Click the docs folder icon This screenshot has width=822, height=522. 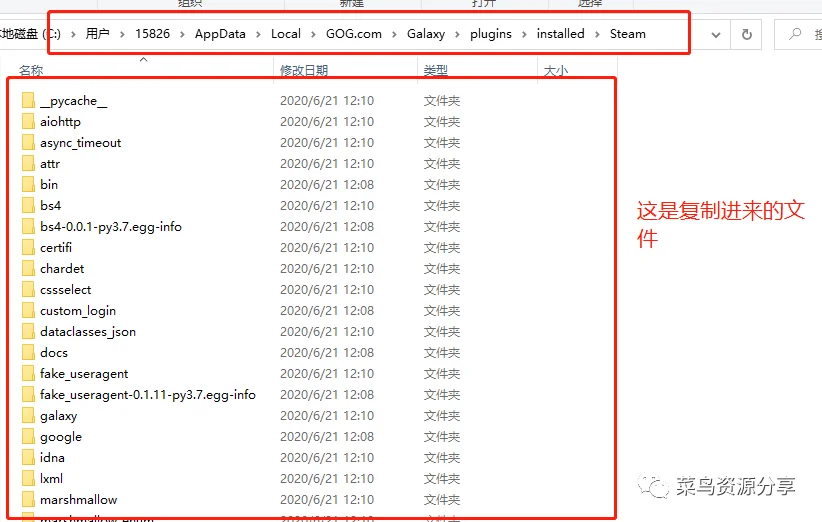point(28,352)
